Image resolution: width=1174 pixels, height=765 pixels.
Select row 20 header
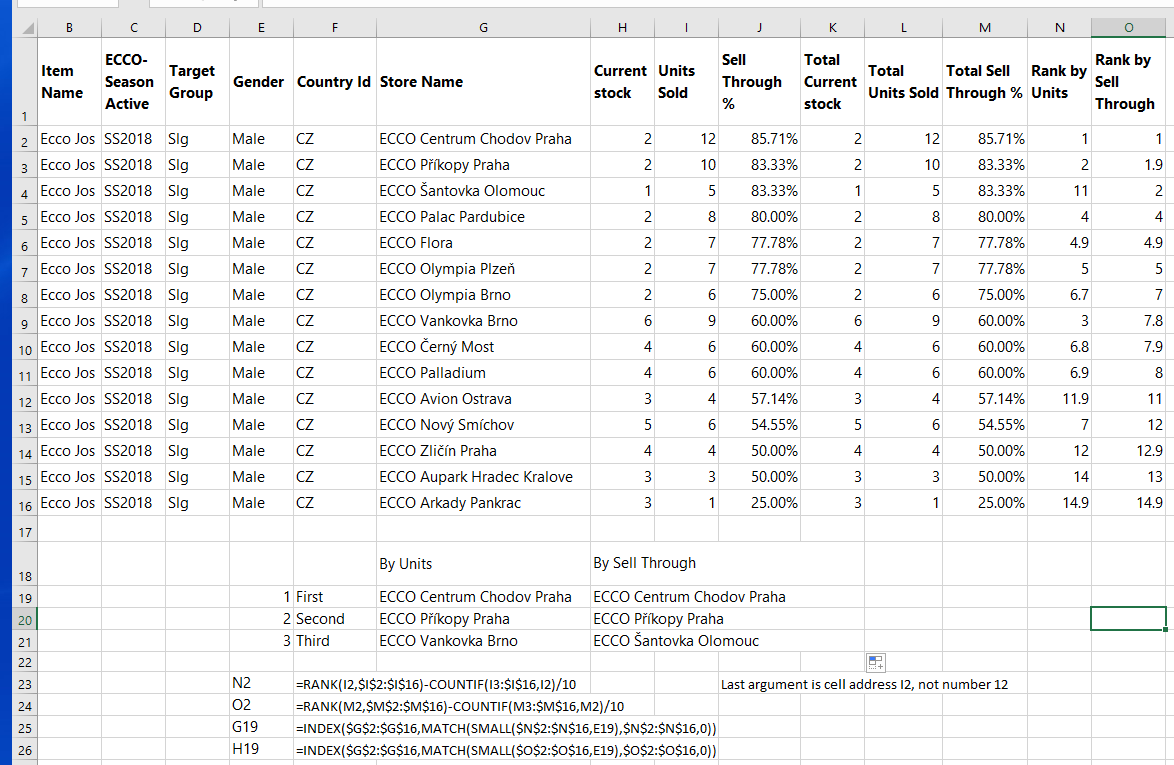pos(25,620)
